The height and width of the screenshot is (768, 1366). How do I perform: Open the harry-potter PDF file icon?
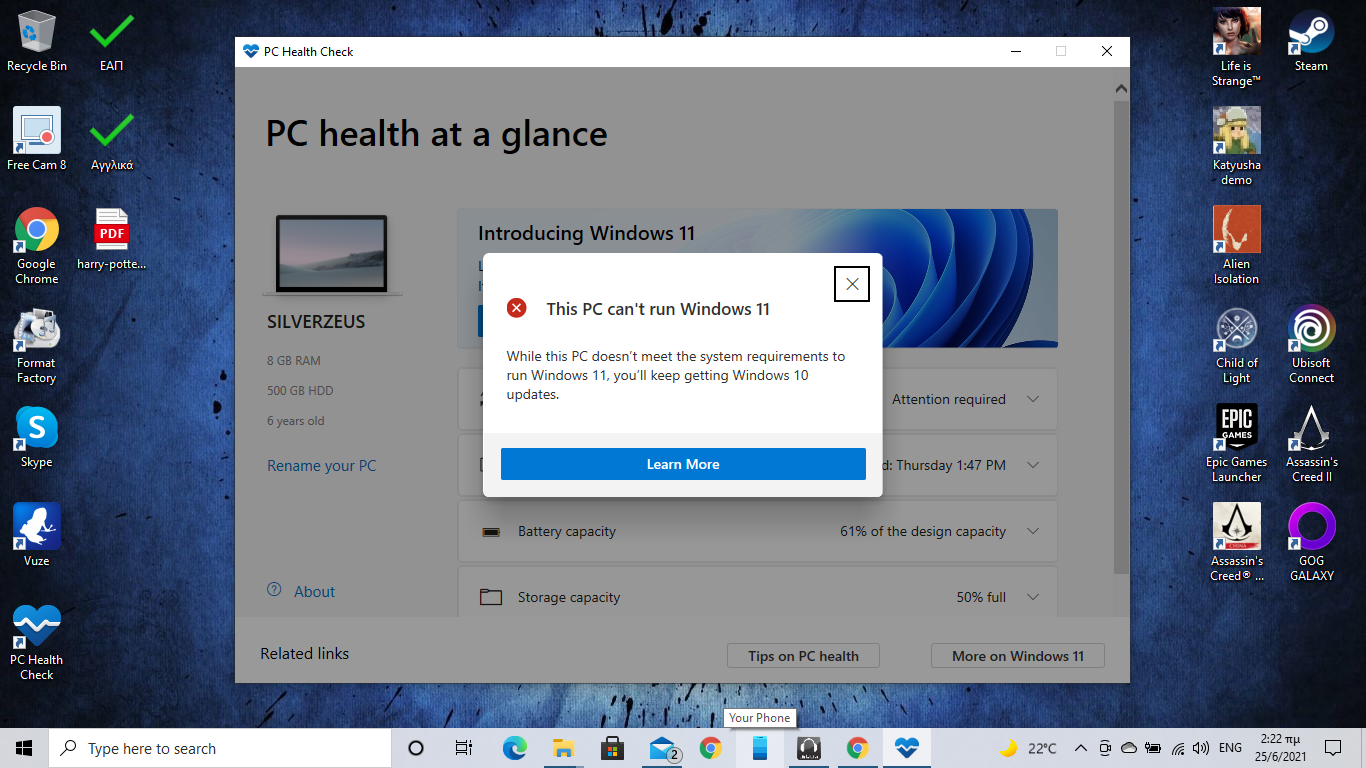point(111,238)
